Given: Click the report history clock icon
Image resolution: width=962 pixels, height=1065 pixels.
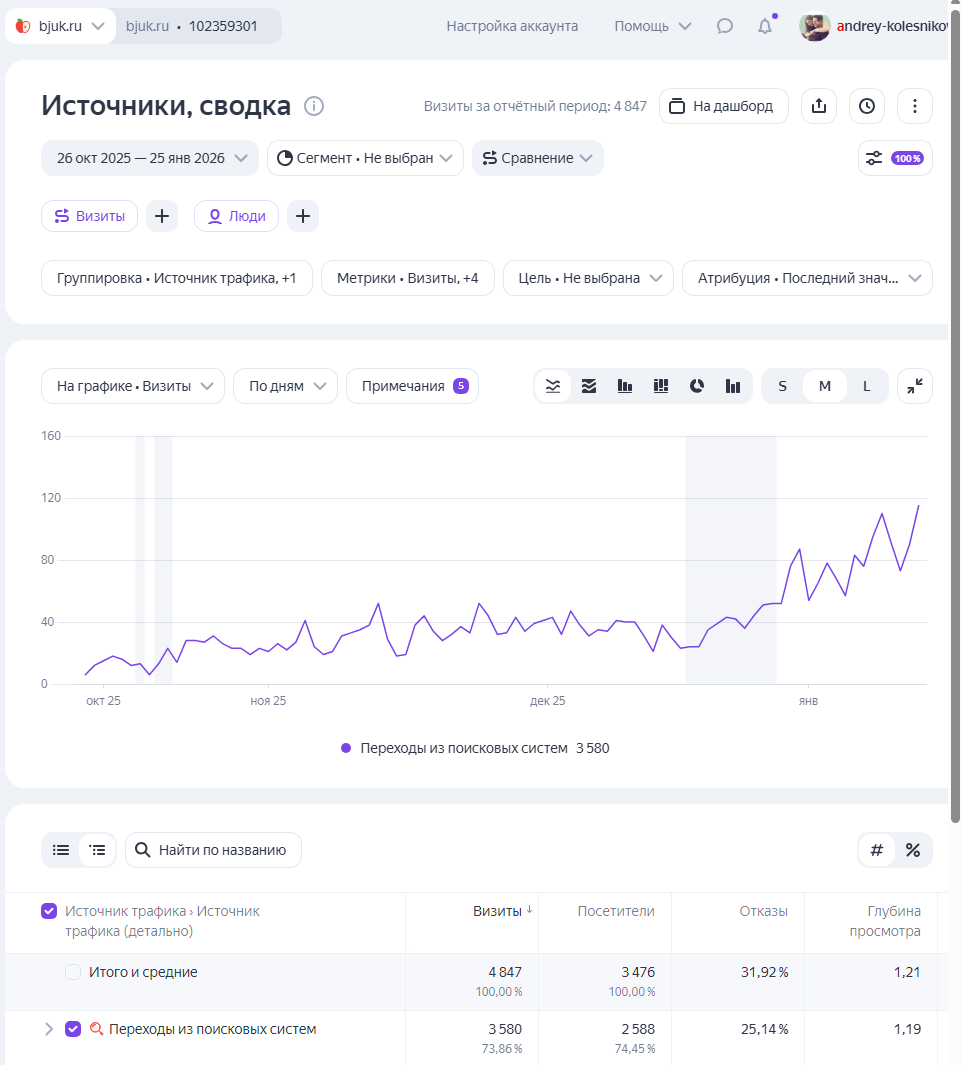Looking at the screenshot, I should (x=867, y=106).
